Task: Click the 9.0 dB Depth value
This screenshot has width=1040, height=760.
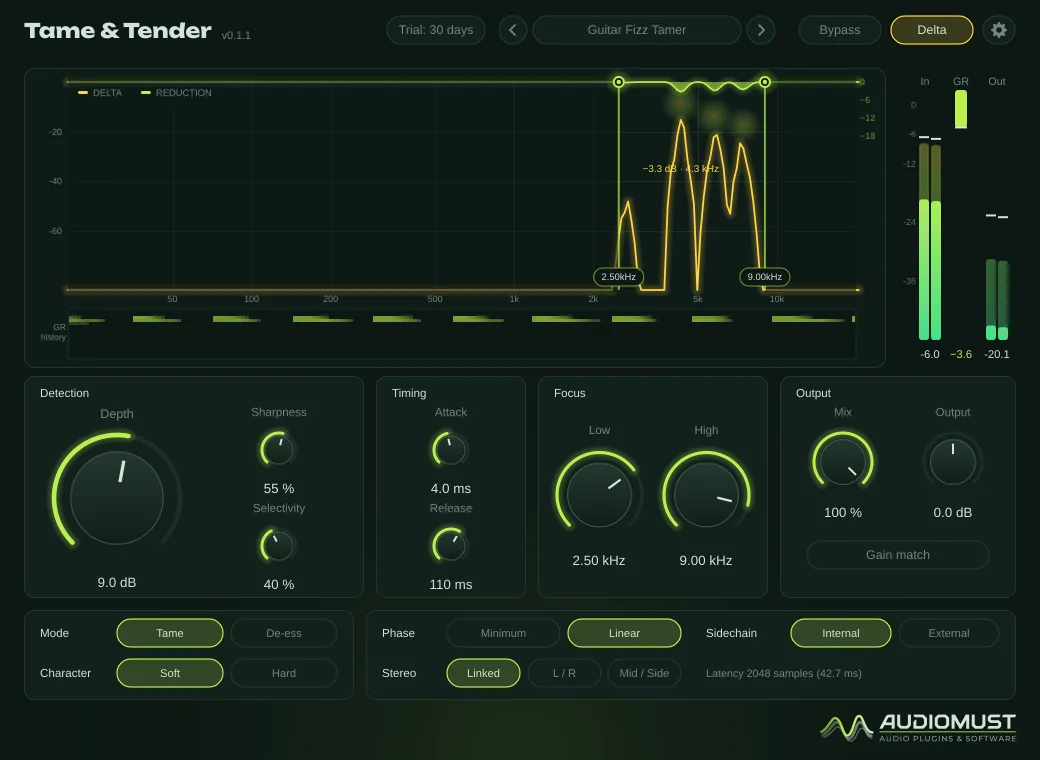Action: pyautogui.click(x=117, y=582)
